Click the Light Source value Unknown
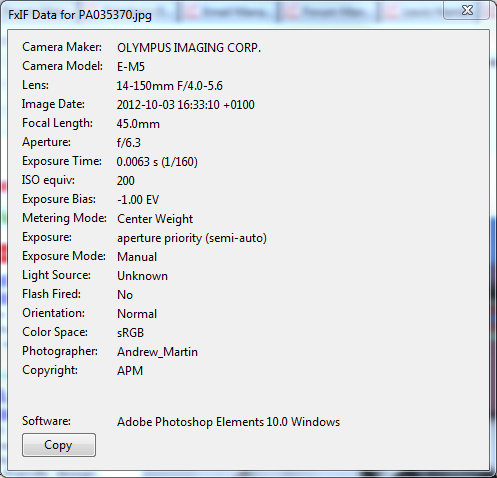 pos(142,276)
